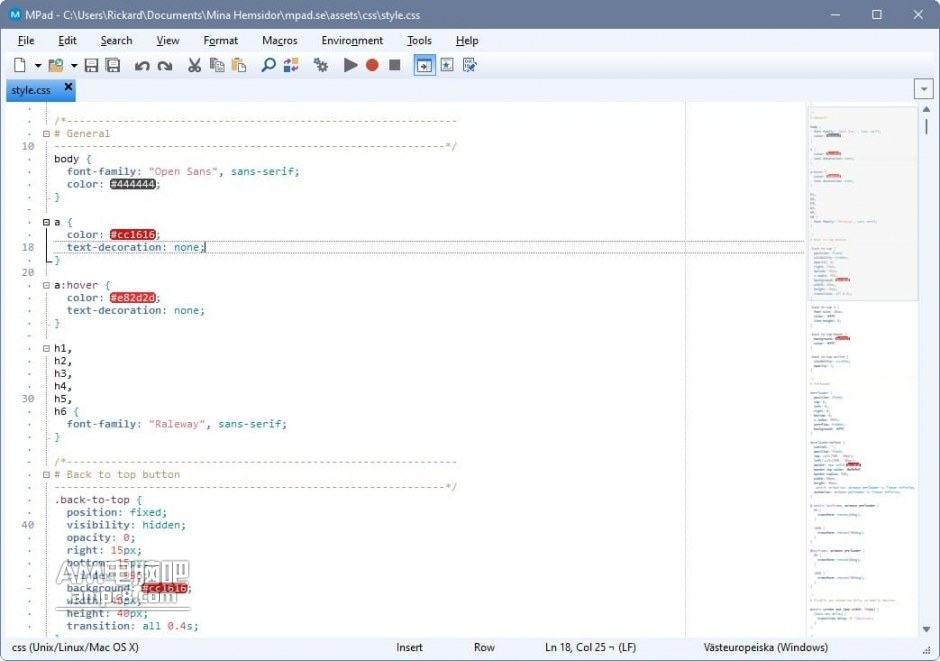Collapse the 'a:hover {' fold marker
Viewport: 940px width, 661px height.
click(46, 285)
